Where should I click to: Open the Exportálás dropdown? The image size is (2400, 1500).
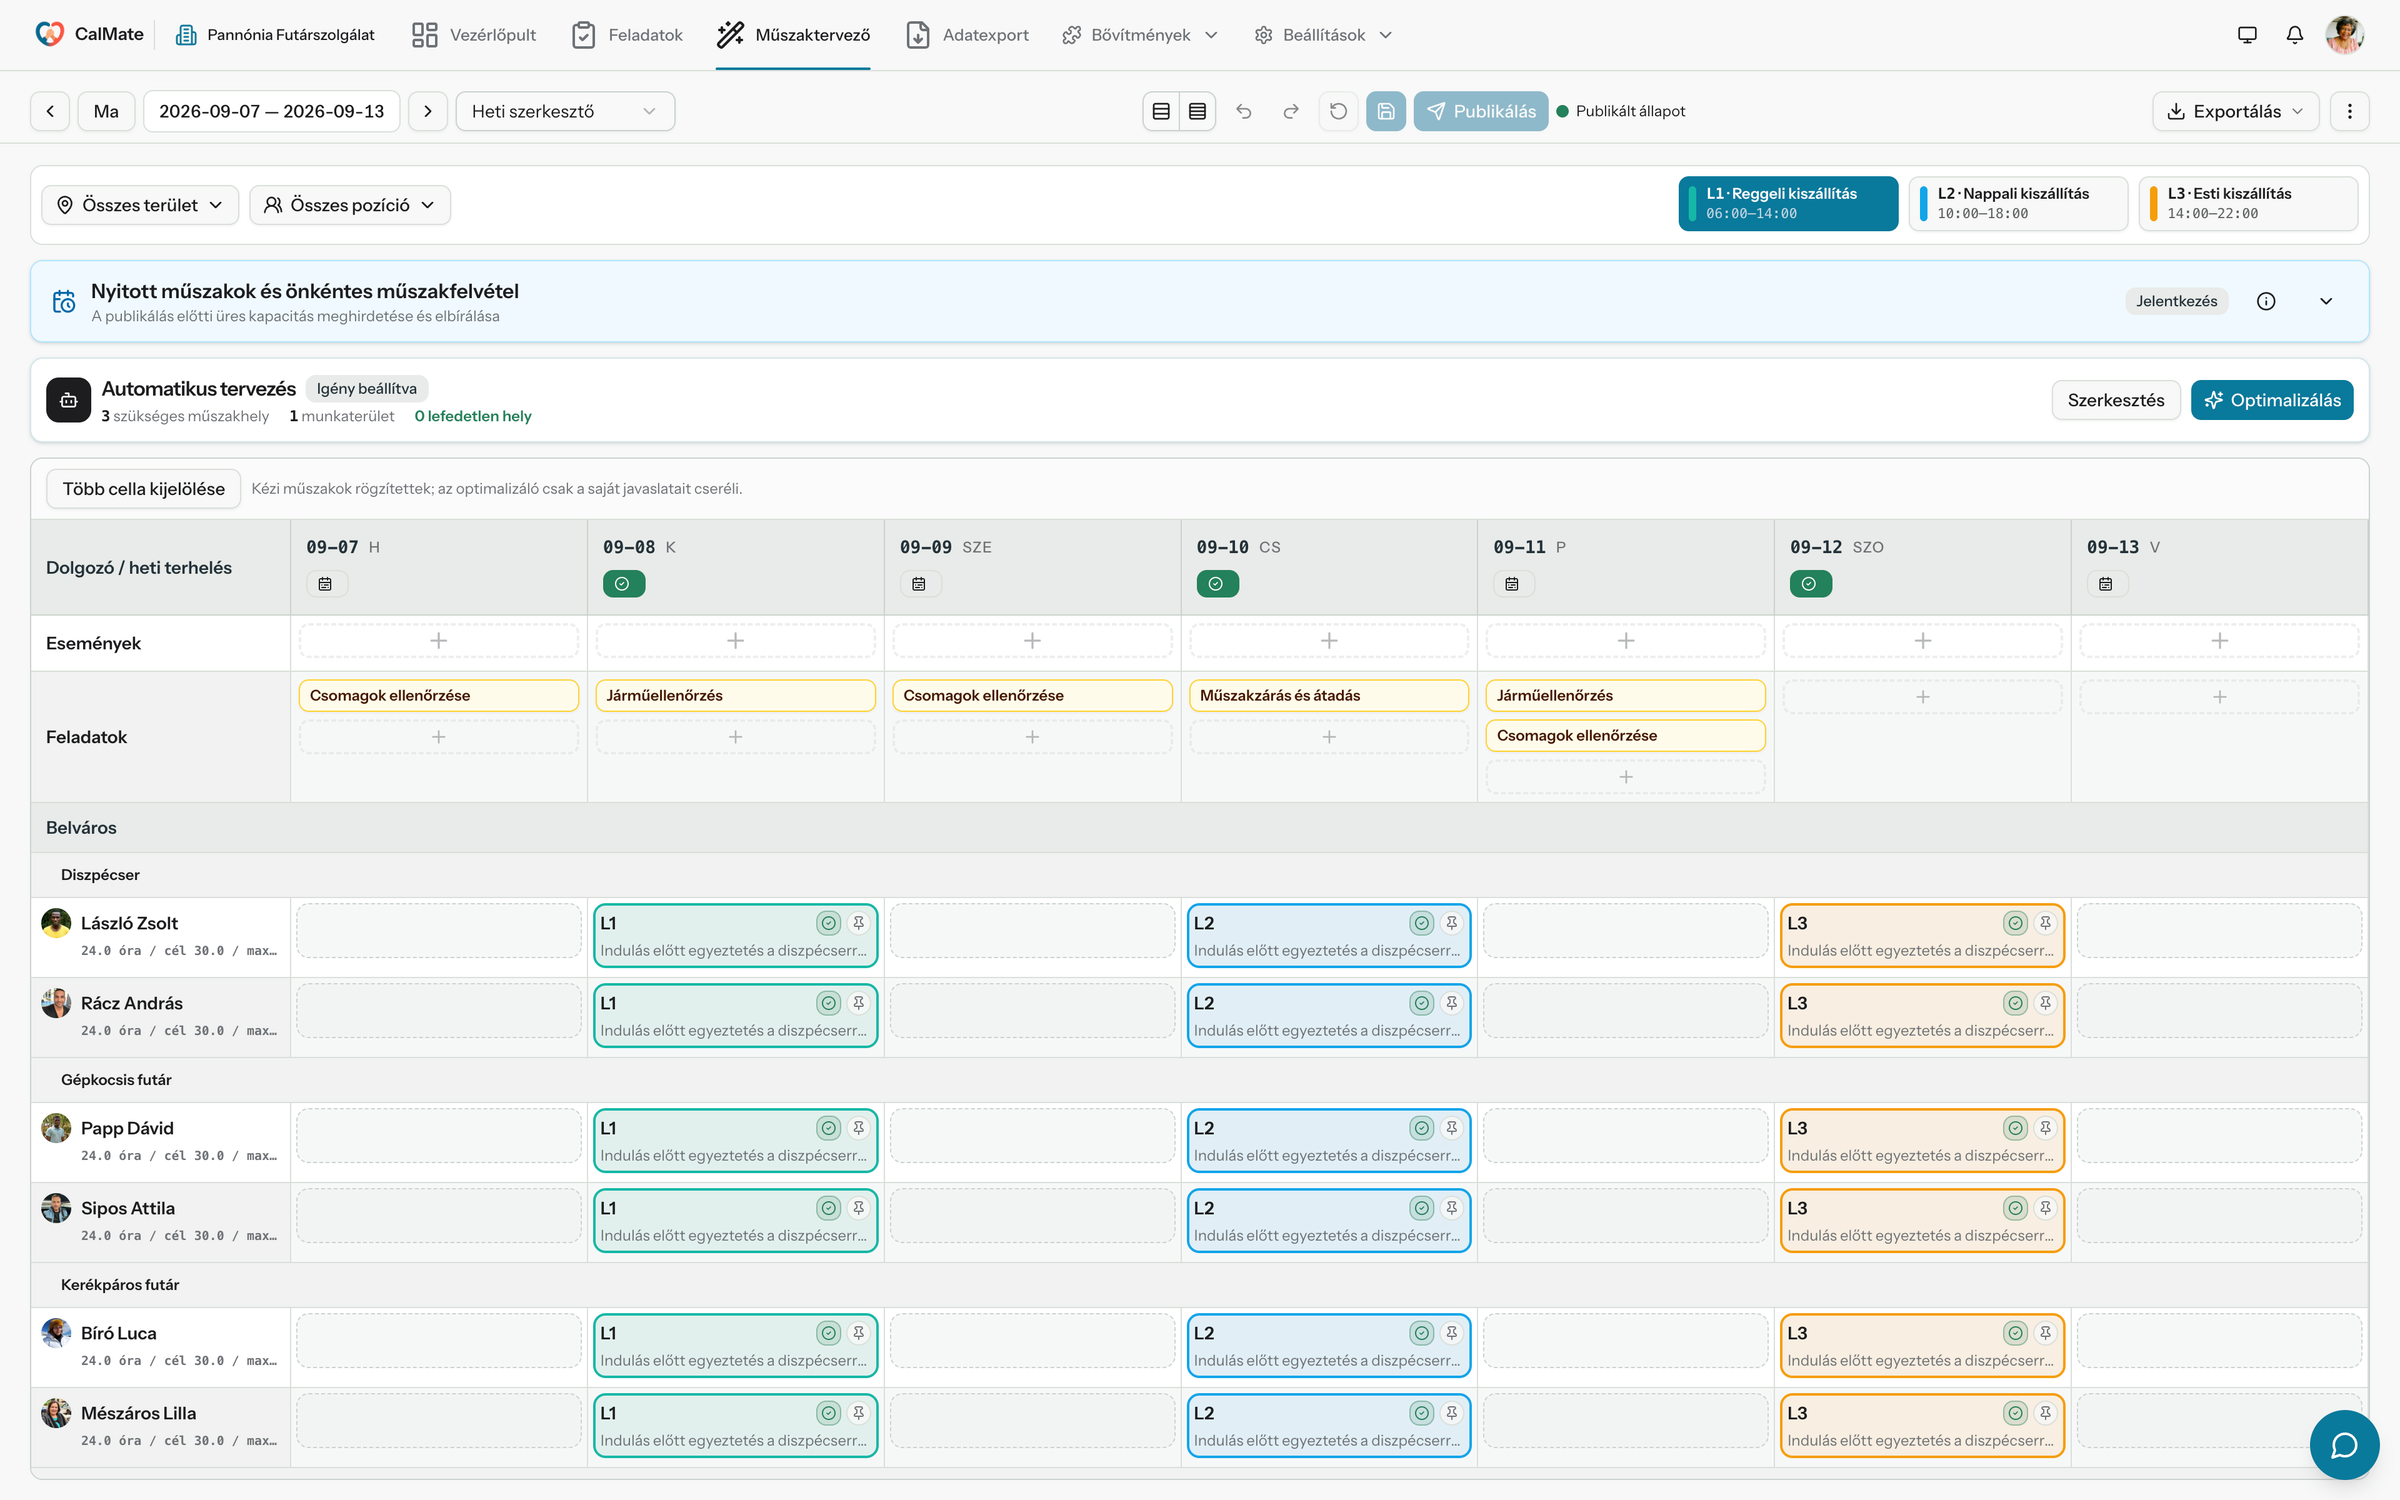pyautogui.click(x=2237, y=111)
